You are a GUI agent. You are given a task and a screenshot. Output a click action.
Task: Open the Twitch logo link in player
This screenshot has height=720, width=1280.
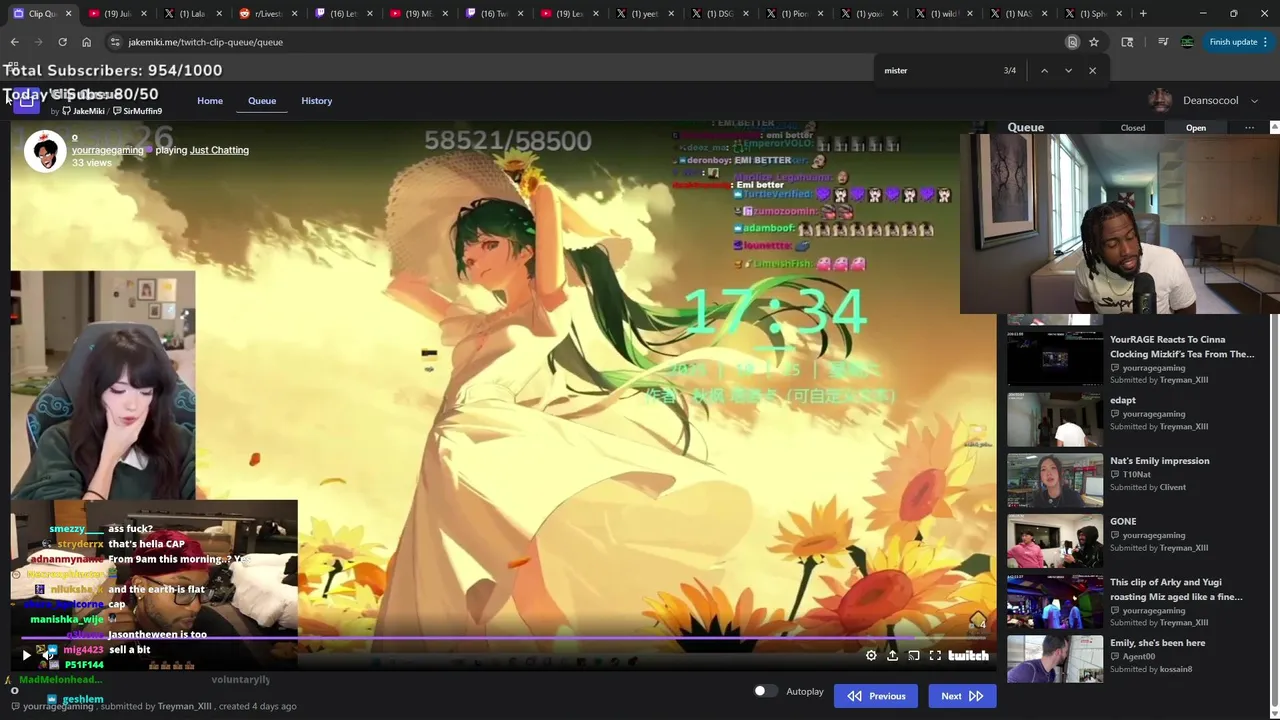tap(968, 656)
